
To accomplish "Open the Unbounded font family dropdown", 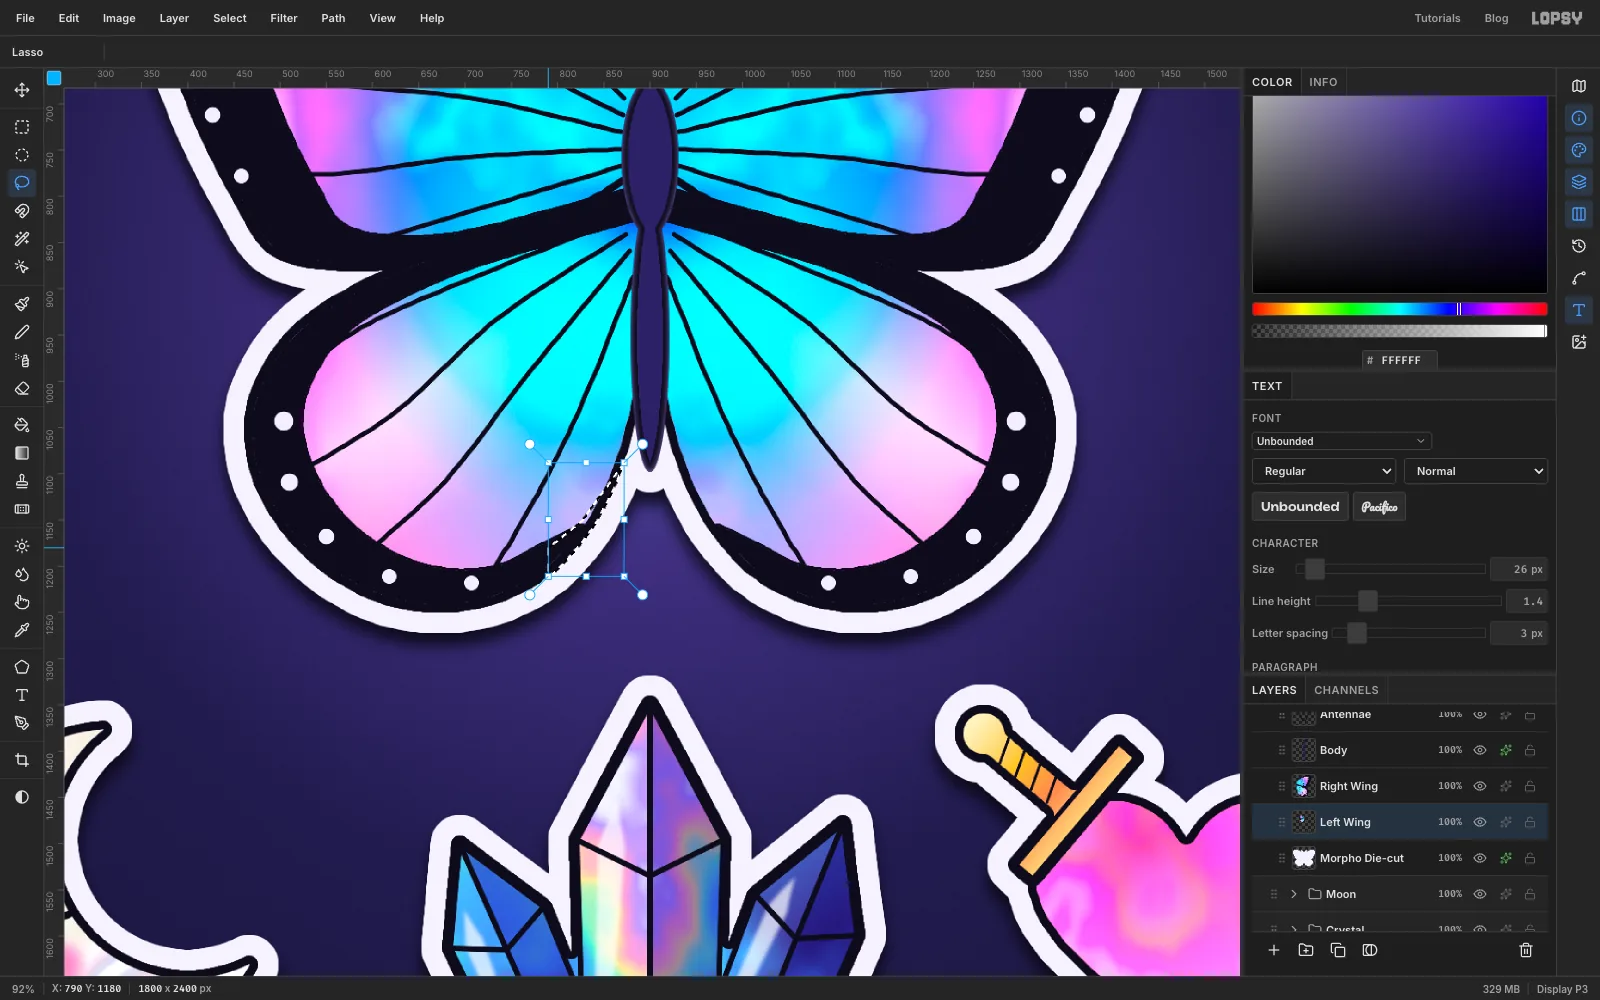I will click(x=1341, y=441).
